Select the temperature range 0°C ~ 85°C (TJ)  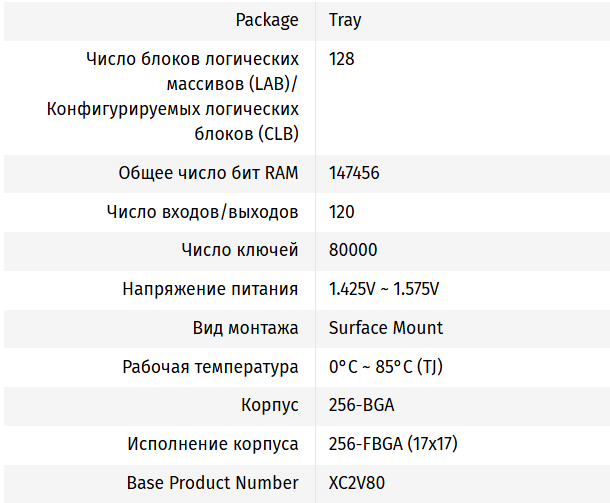(x=386, y=367)
